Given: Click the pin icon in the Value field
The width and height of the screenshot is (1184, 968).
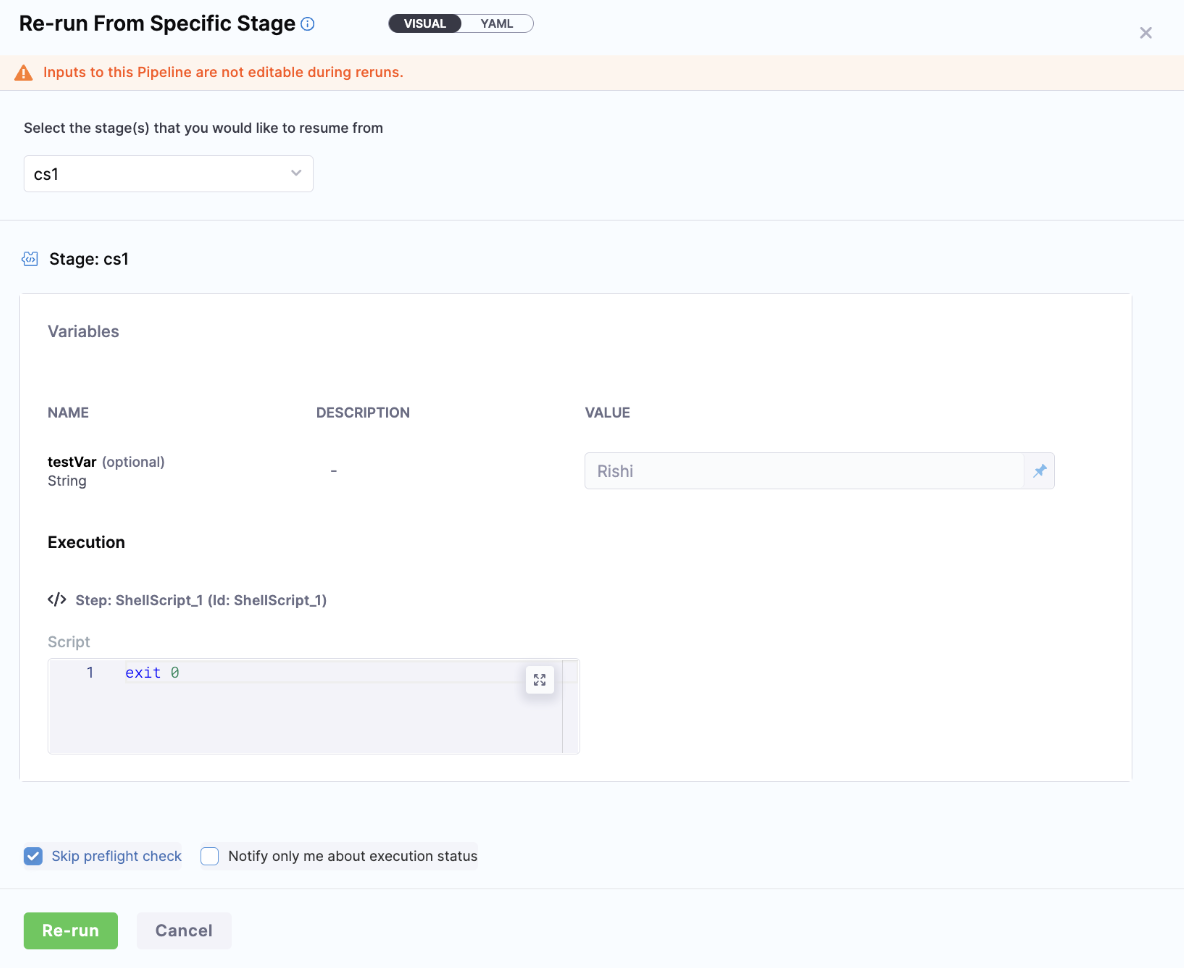Looking at the screenshot, I should (1039, 471).
